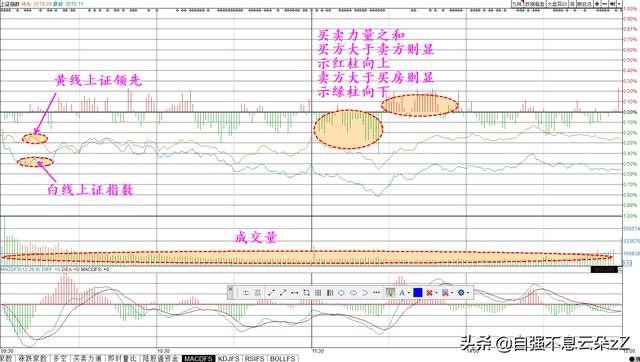Switch to the 即时量比 indicator tab
This screenshot has height=362, width=640.
122,358
